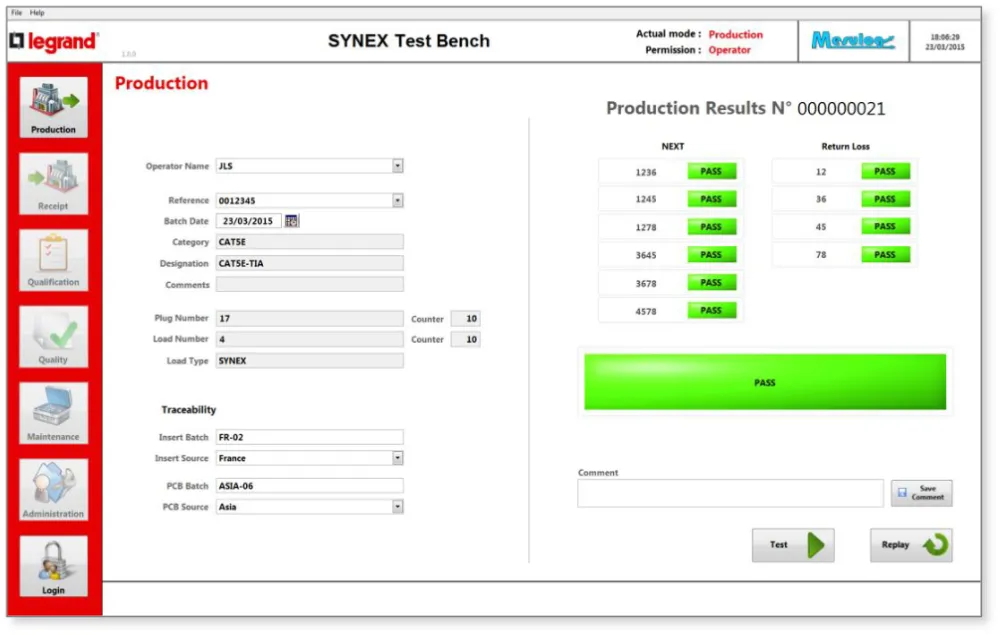This screenshot has width=1000, height=635.
Task: Click the results Comment text box
Action: [x=730, y=493]
